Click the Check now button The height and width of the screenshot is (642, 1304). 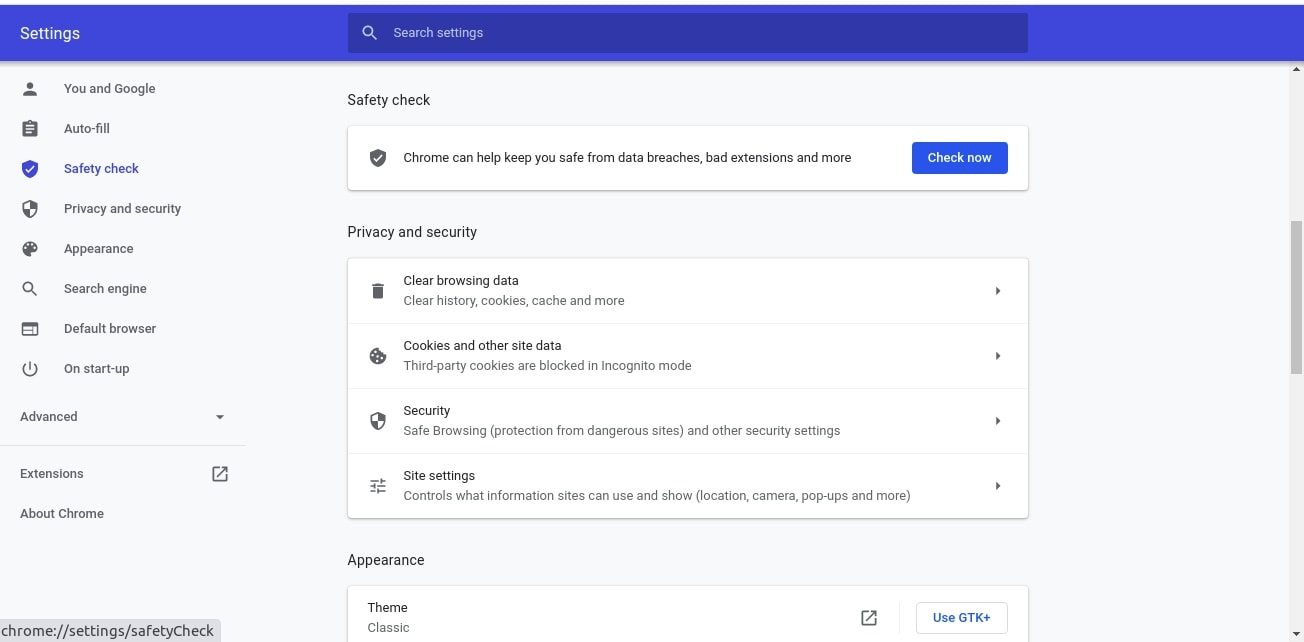coord(959,158)
